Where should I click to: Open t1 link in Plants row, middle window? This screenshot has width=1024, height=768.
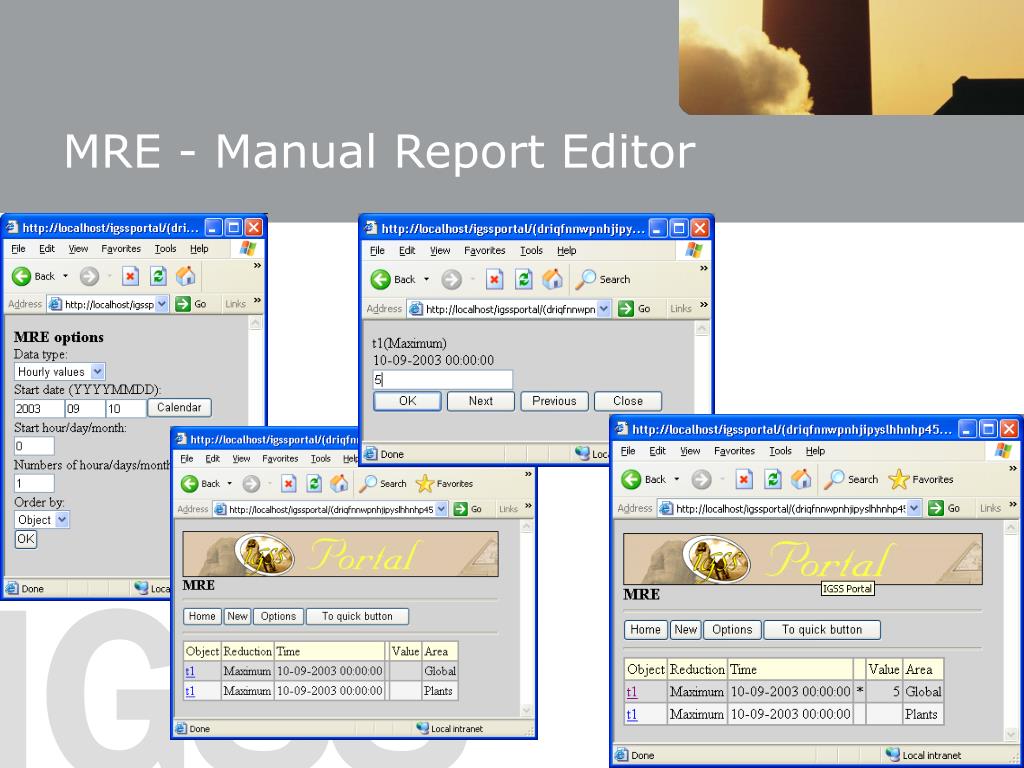pos(190,691)
